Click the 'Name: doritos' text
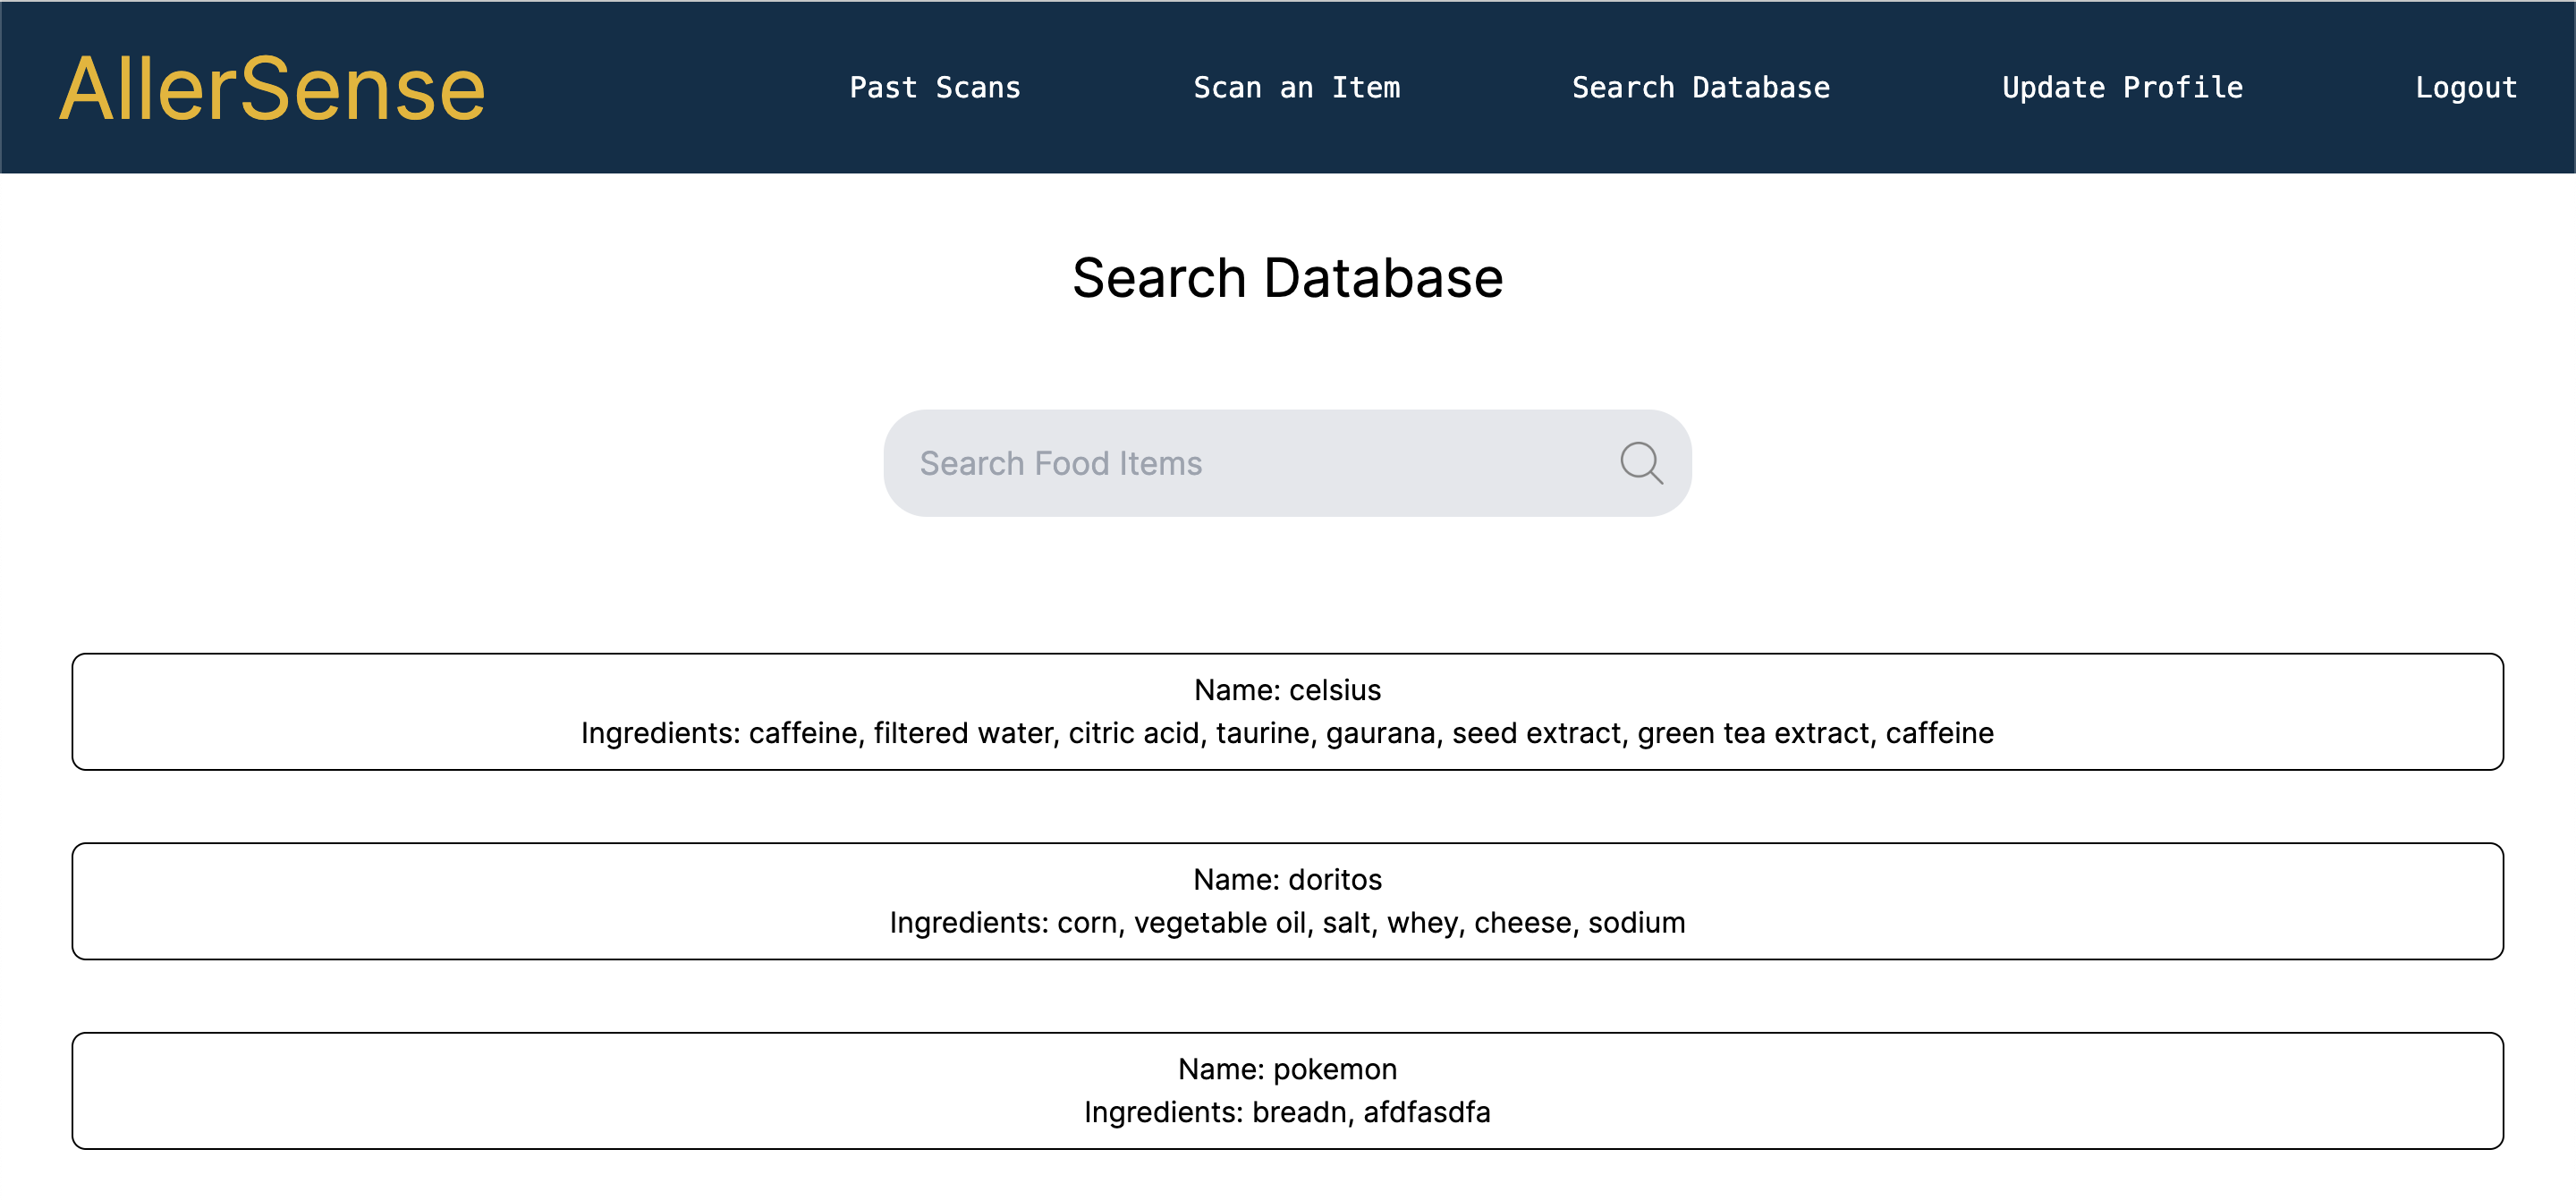The image size is (2576, 1200). point(1287,879)
